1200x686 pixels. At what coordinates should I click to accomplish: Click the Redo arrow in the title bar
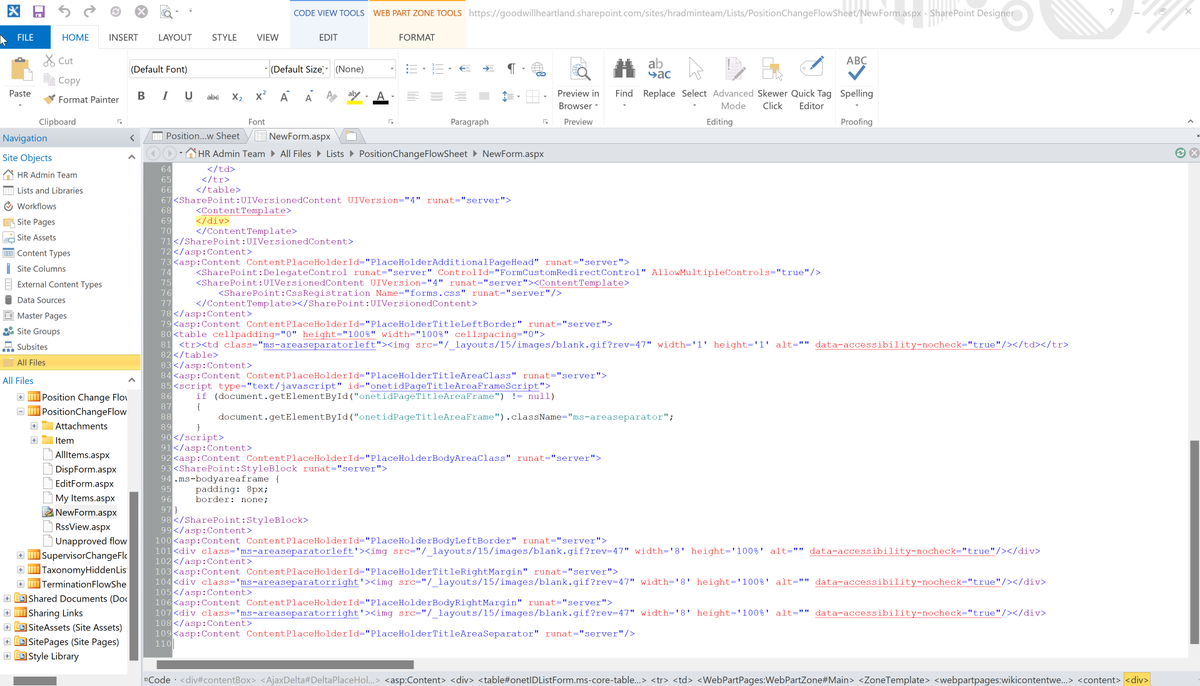pos(91,13)
